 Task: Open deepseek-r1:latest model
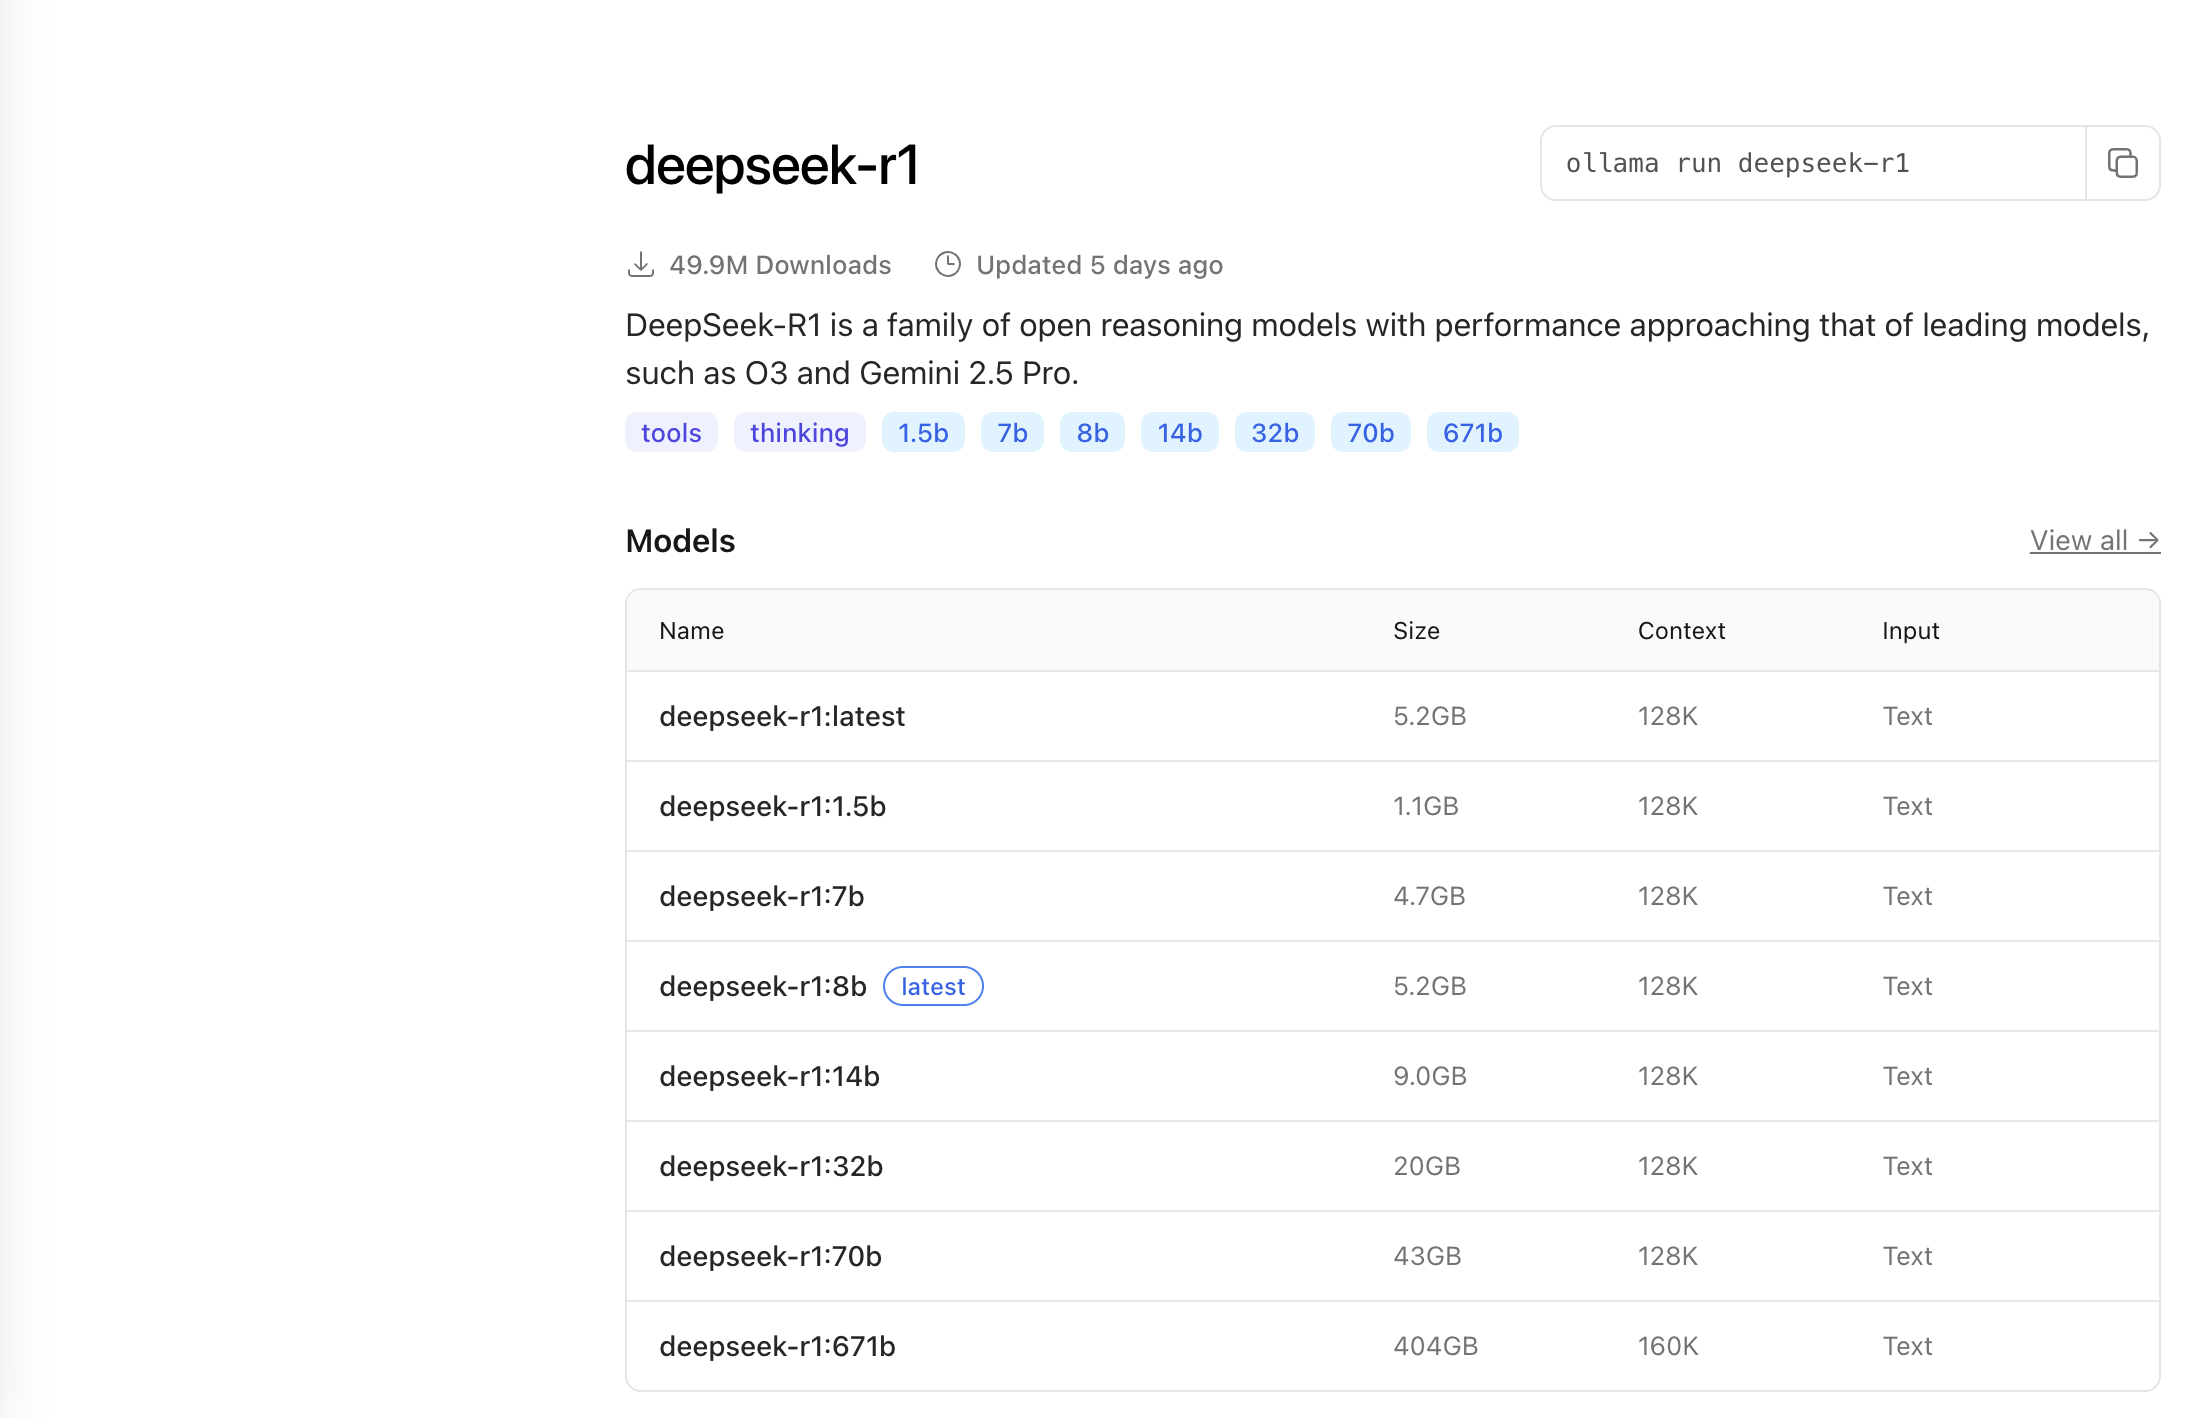(782, 716)
